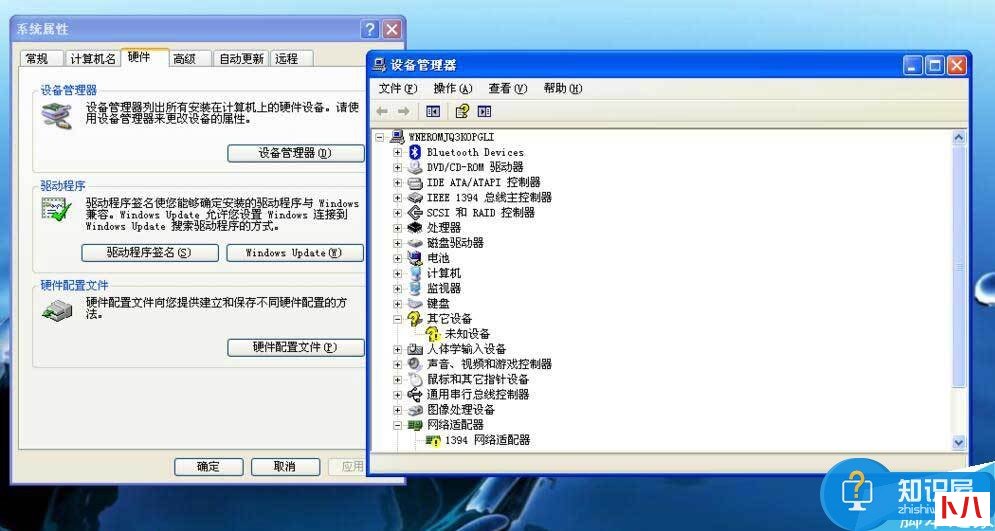Viewport: 995px width, 531px height.
Task: Select the 图像处理设备 imaging icon
Action: point(415,410)
